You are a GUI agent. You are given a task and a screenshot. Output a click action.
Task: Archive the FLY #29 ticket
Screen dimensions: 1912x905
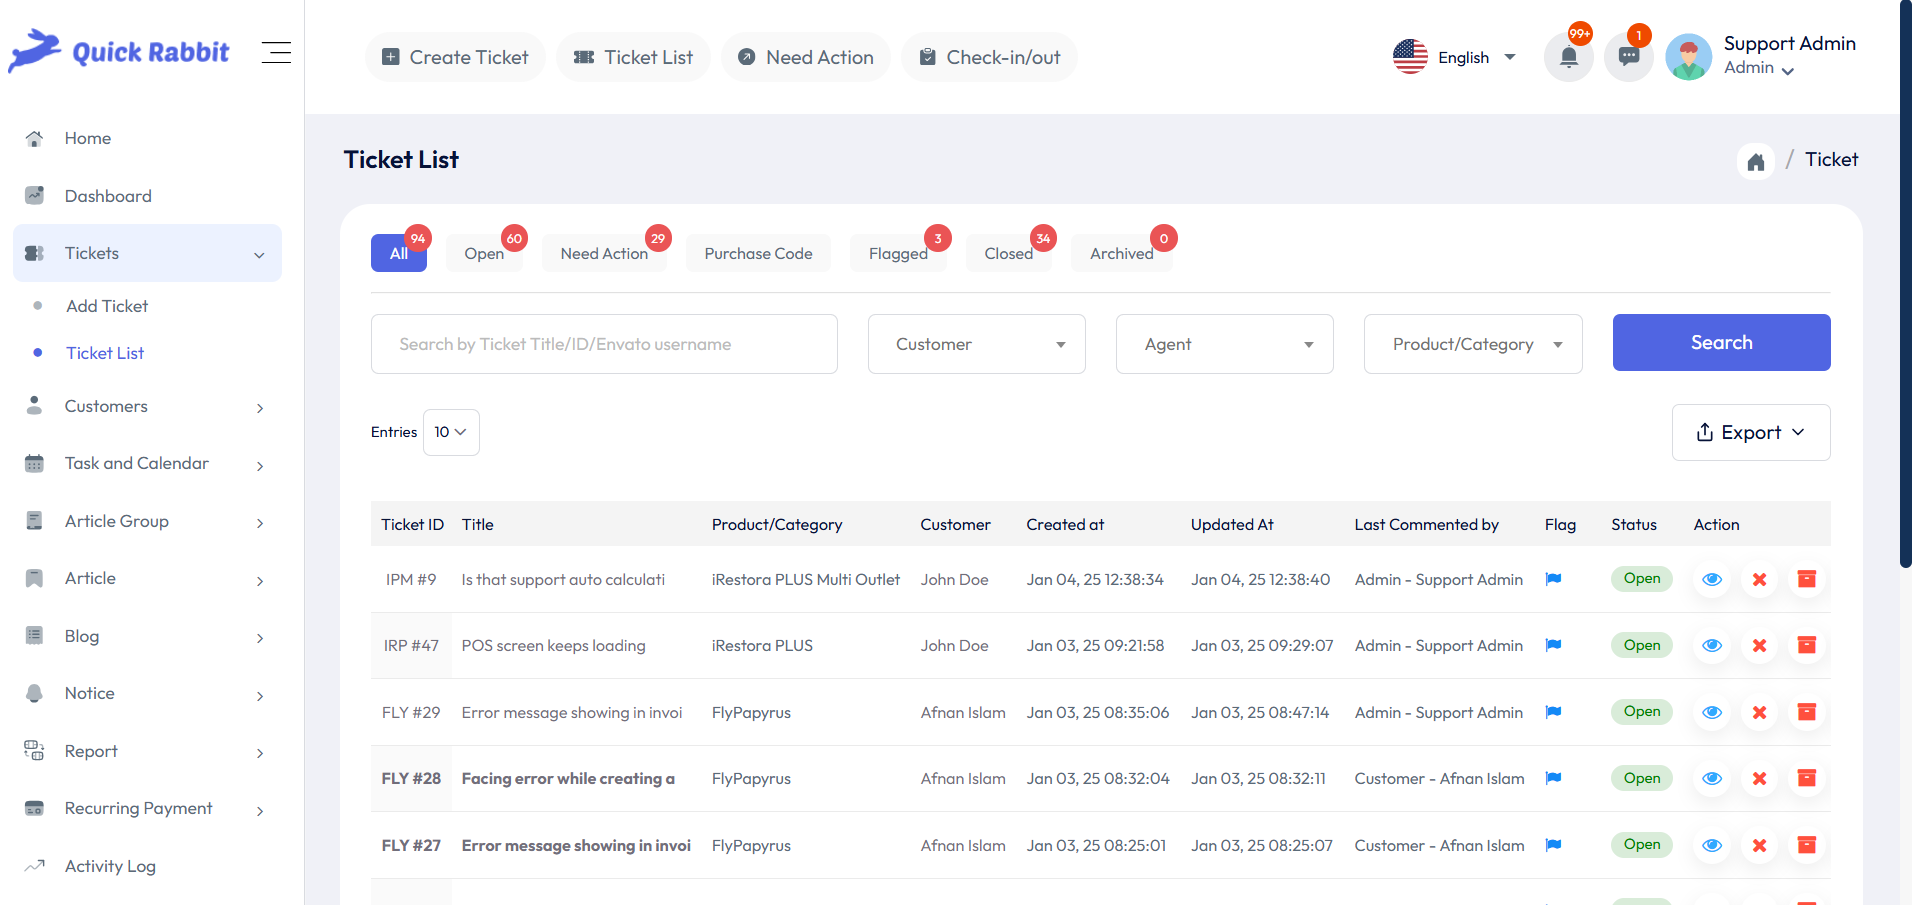pyautogui.click(x=1806, y=712)
